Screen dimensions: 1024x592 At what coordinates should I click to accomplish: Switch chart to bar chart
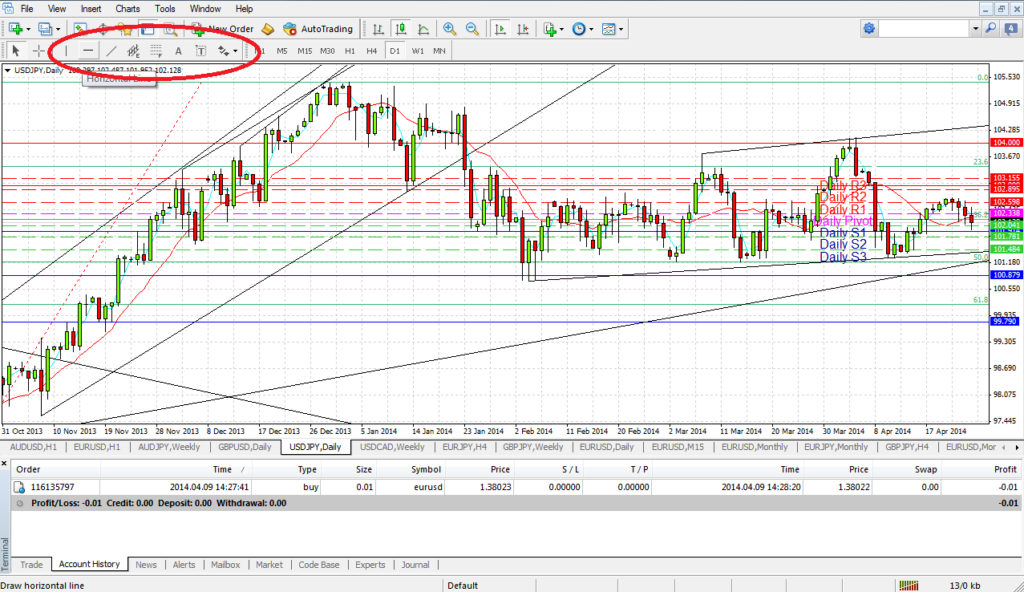[378, 29]
